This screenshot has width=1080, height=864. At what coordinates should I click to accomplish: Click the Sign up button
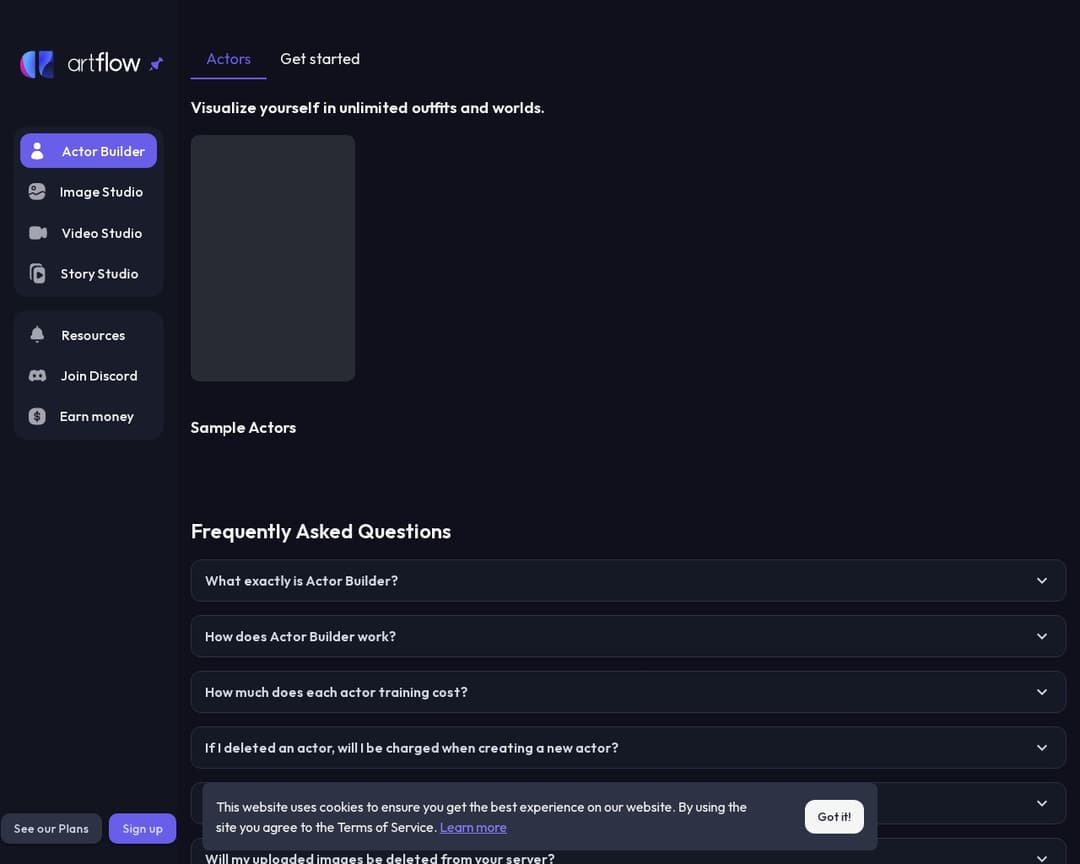point(142,828)
